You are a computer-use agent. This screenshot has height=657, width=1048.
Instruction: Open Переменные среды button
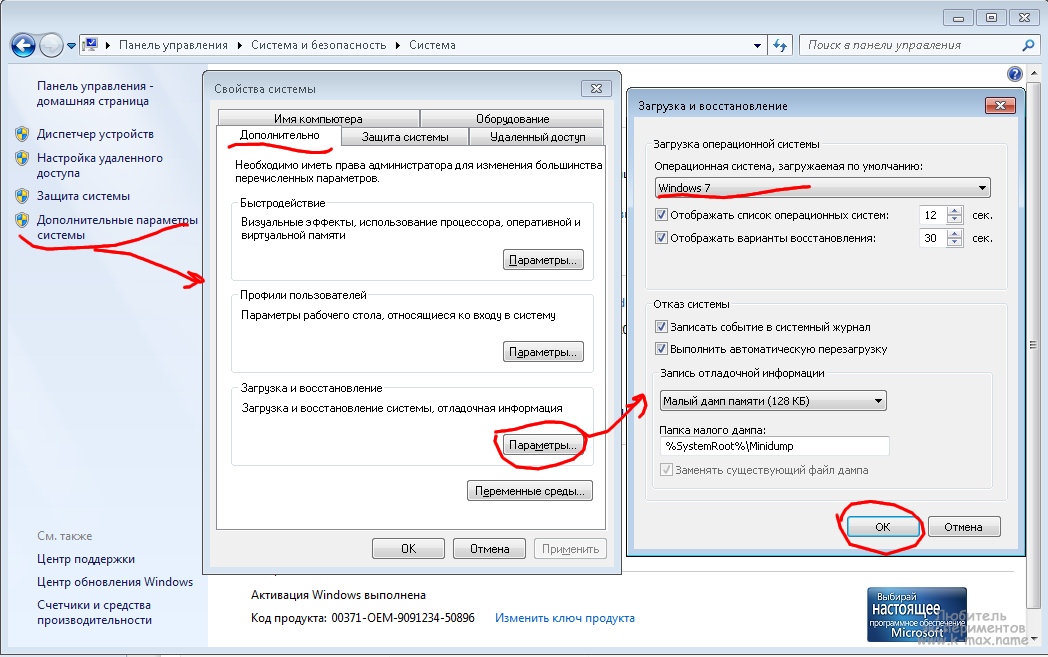click(529, 491)
